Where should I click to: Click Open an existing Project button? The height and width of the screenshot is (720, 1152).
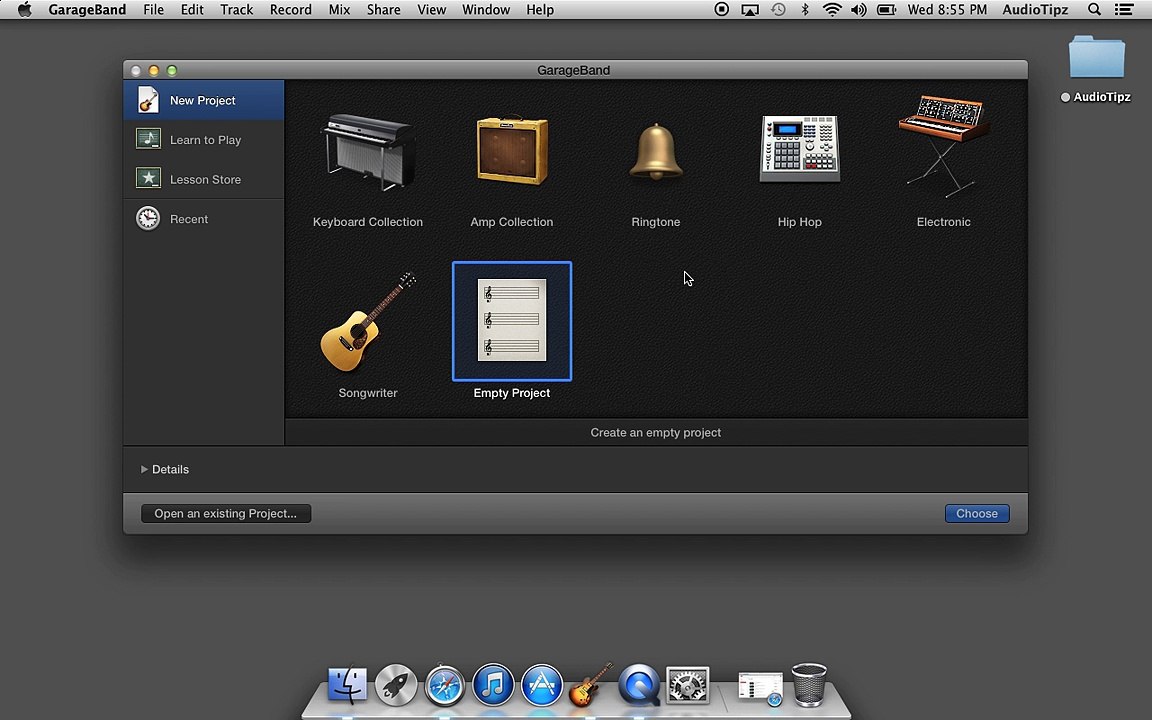226,514
